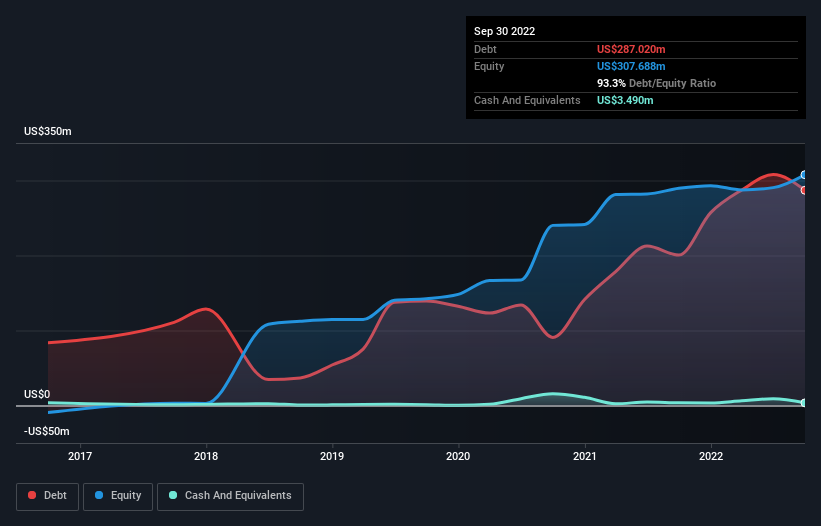Click Cash And Equivalents label in tooltip

click(x=527, y=100)
